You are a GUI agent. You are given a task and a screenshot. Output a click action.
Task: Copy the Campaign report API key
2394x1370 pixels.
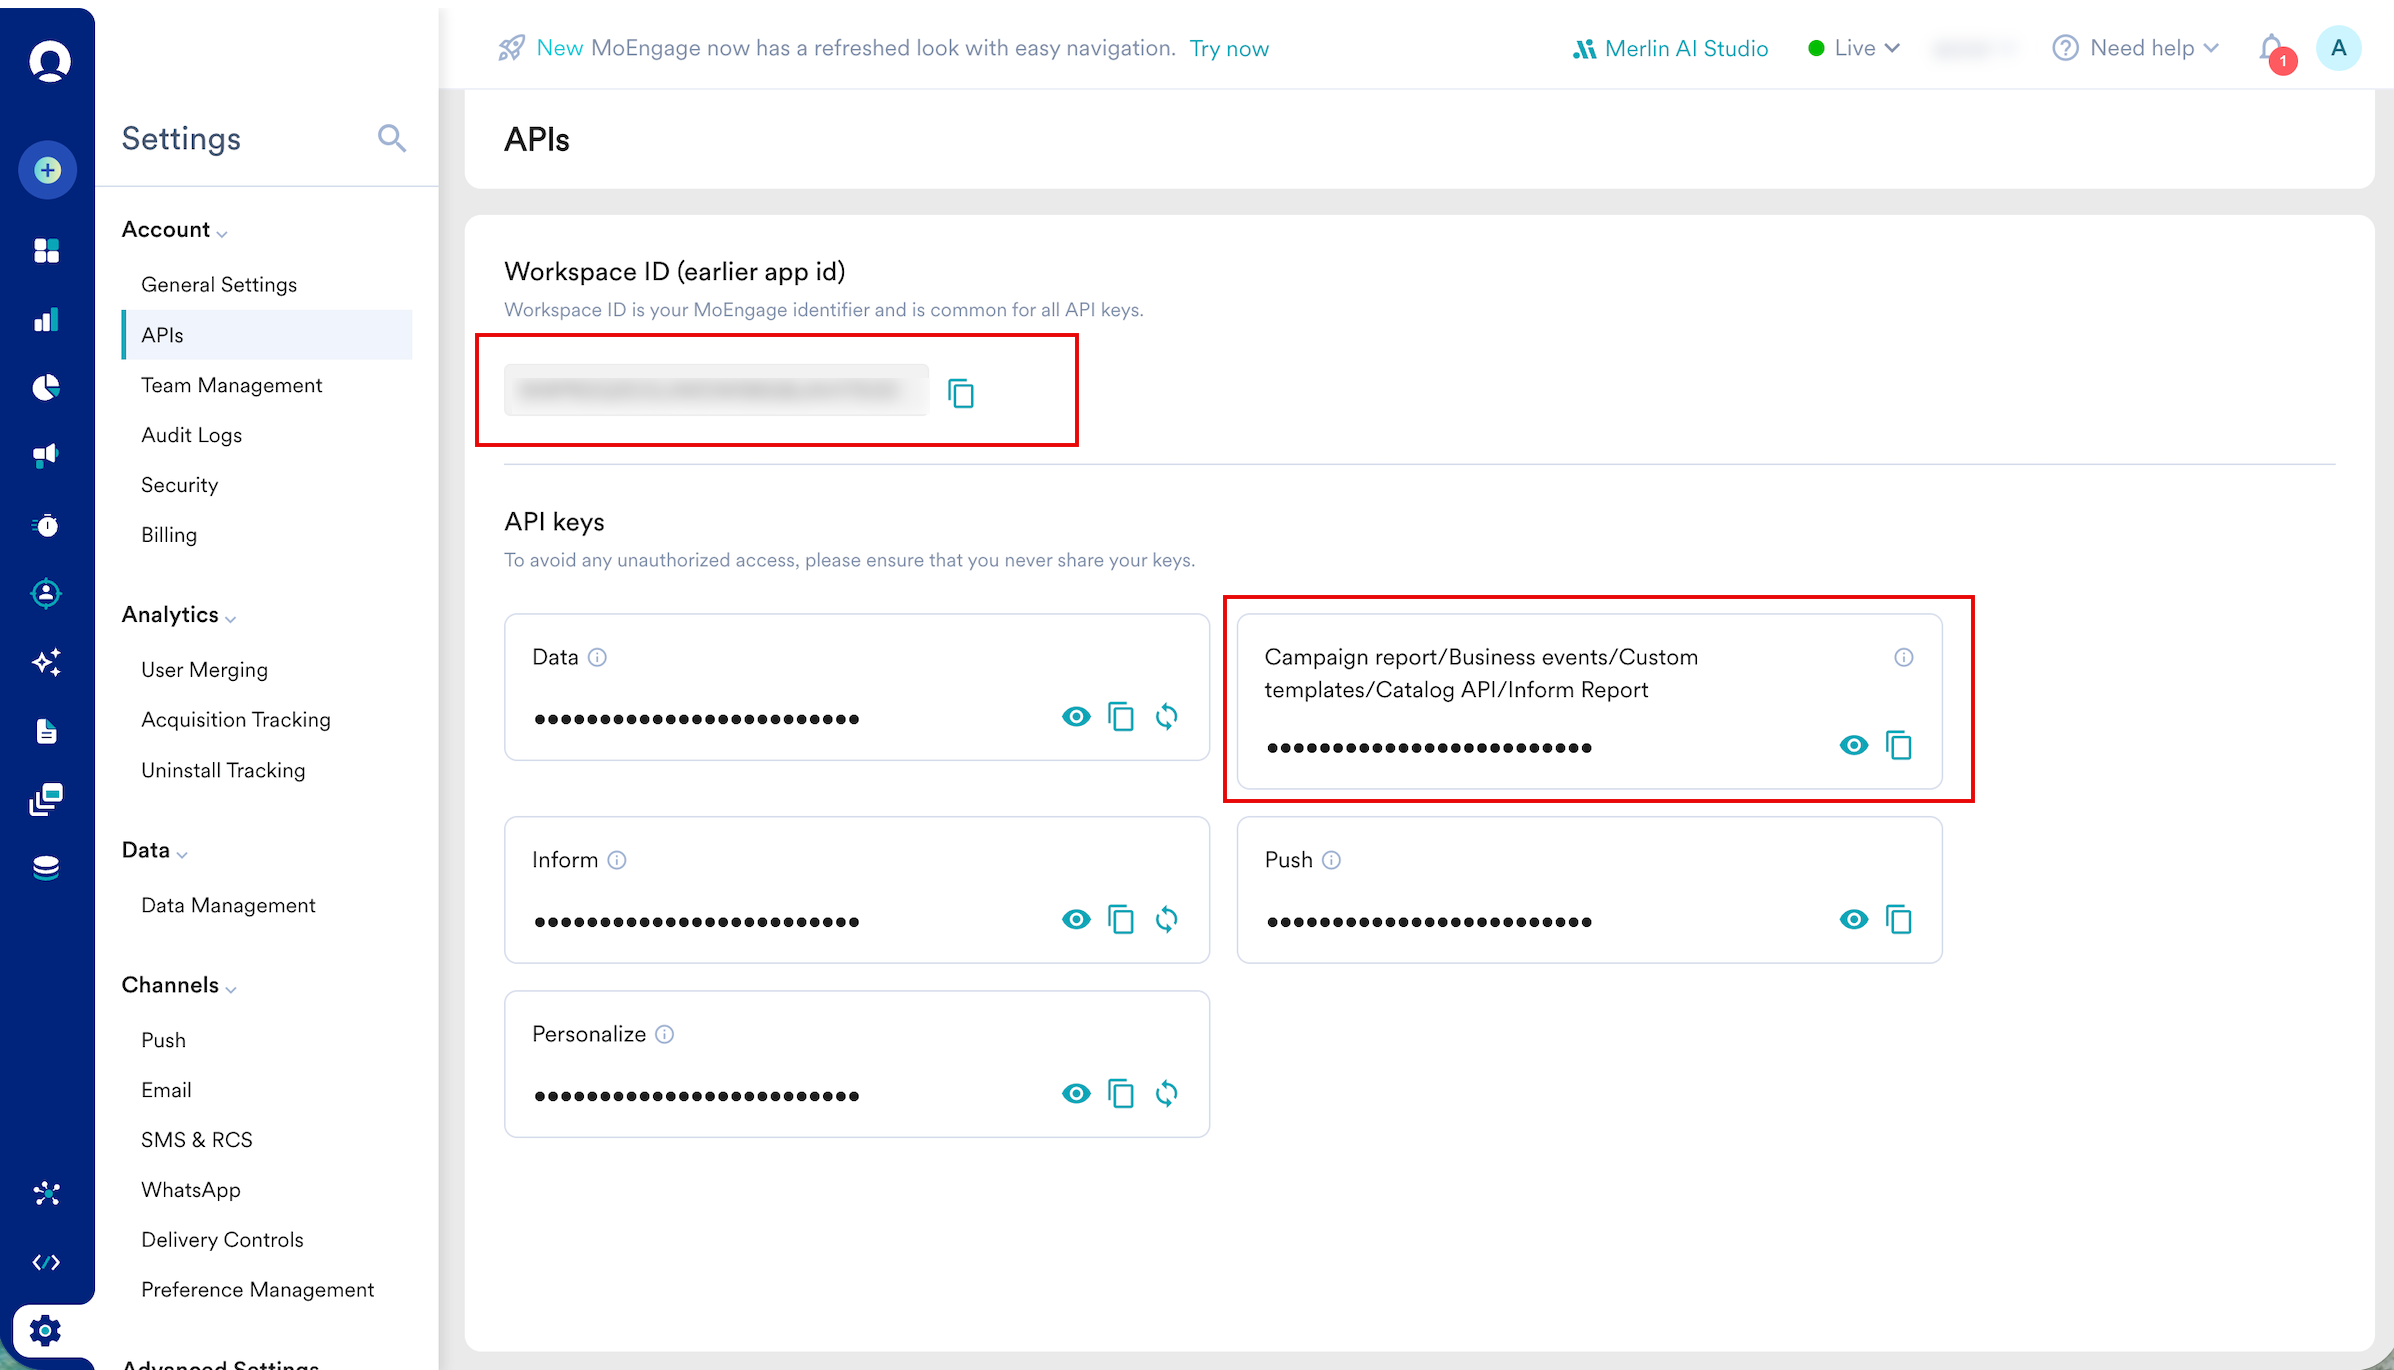1899,745
